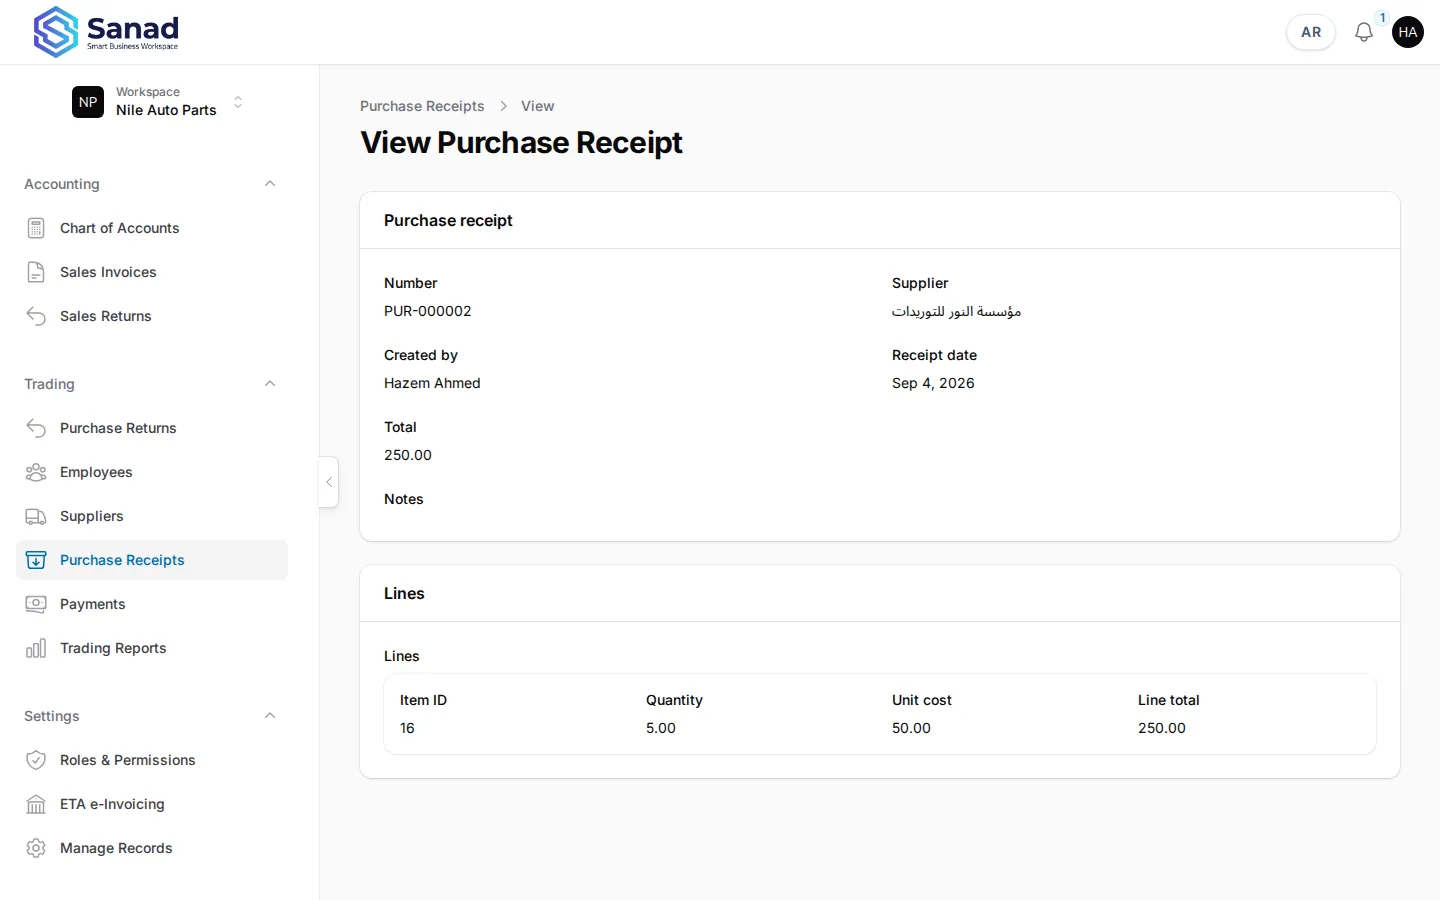
Task: Open the HA user avatar menu
Action: click(1408, 32)
